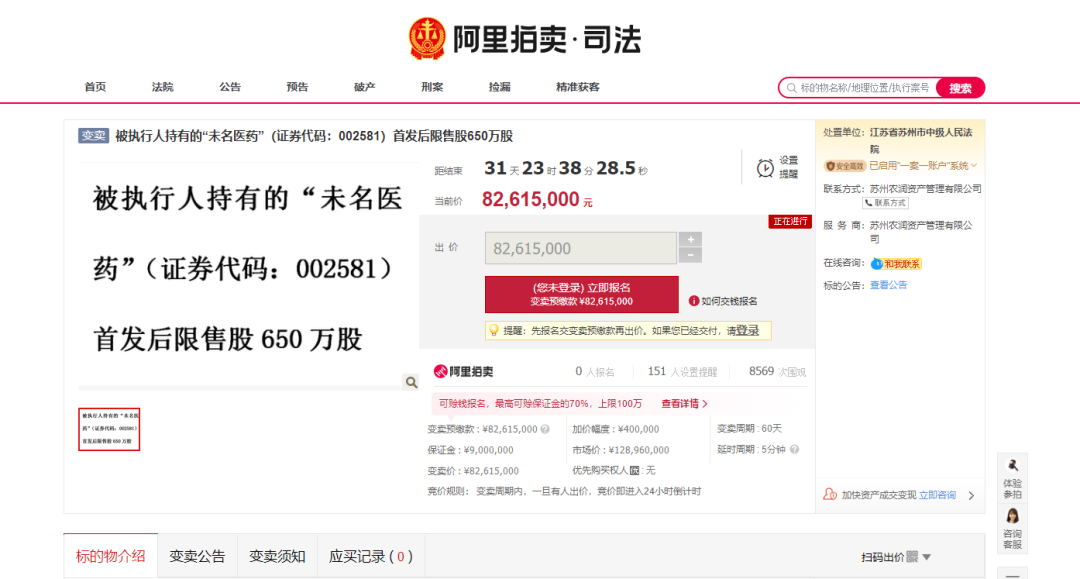The height and width of the screenshot is (579, 1080).
Task: Expand the 扫码出价 dropdown arrow
Action: pyautogui.click(x=926, y=557)
